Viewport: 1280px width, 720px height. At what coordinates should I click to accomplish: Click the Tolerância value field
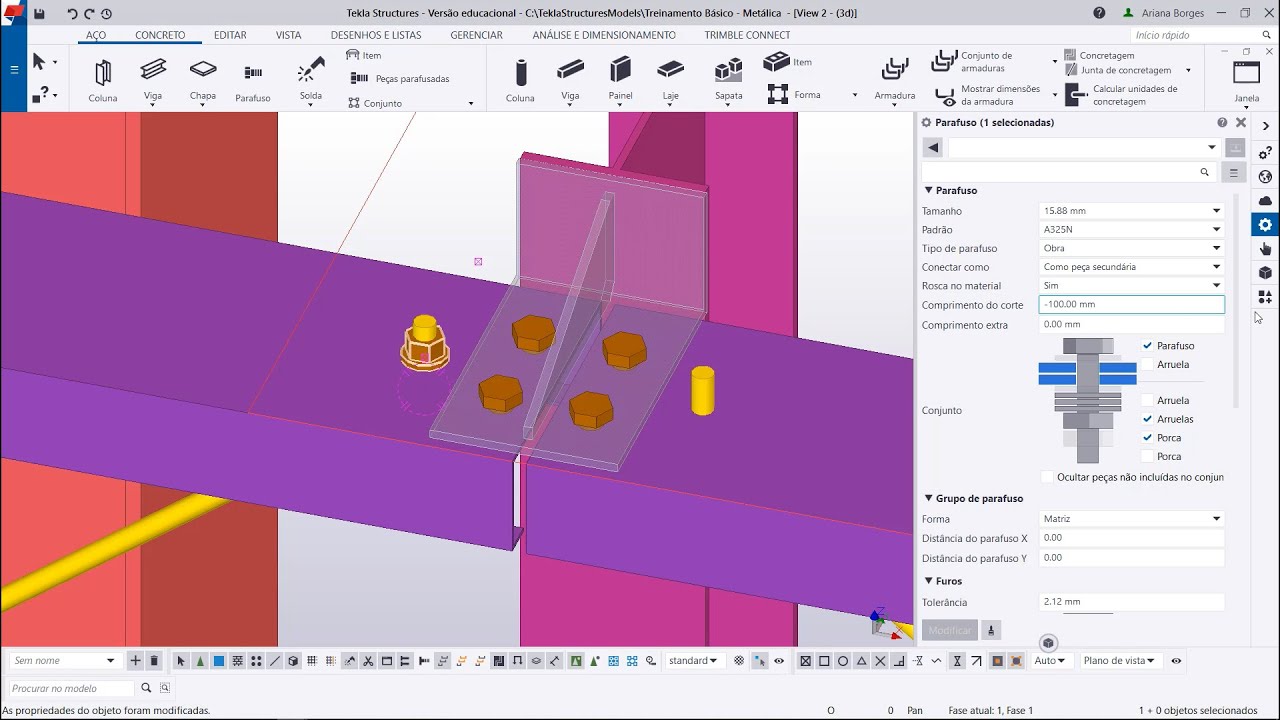(1131, 602)
